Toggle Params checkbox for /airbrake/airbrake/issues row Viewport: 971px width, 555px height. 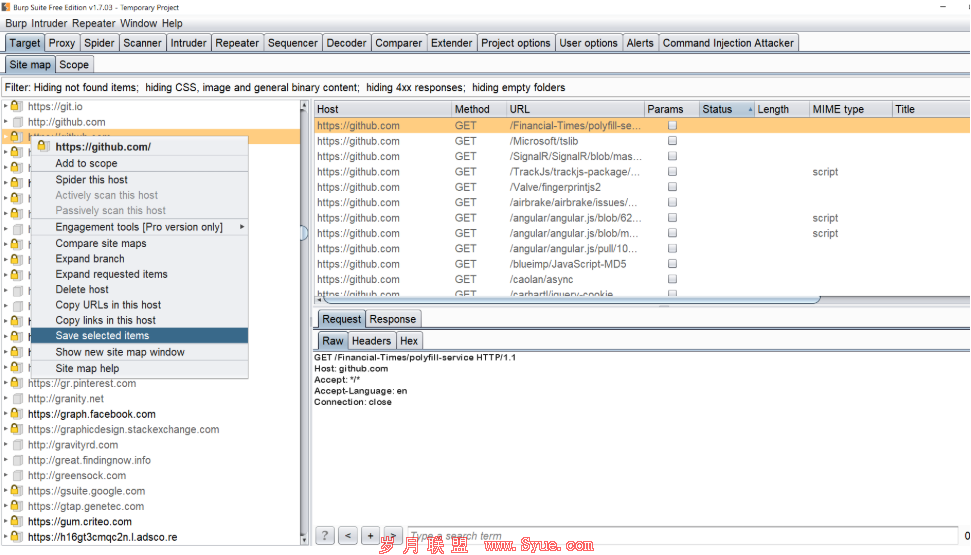(673, 203)
